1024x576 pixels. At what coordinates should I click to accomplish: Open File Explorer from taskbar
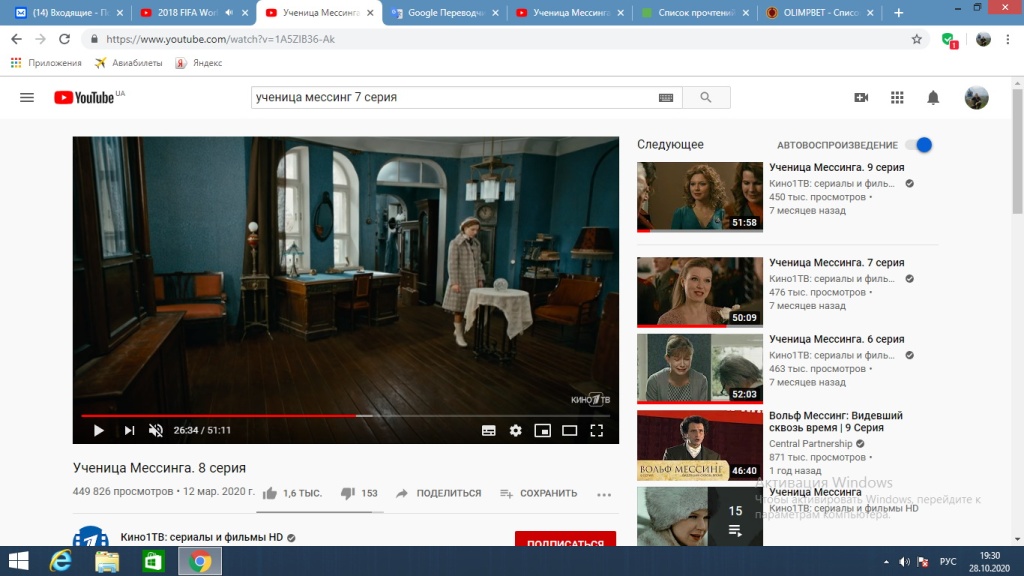point(107,561)
